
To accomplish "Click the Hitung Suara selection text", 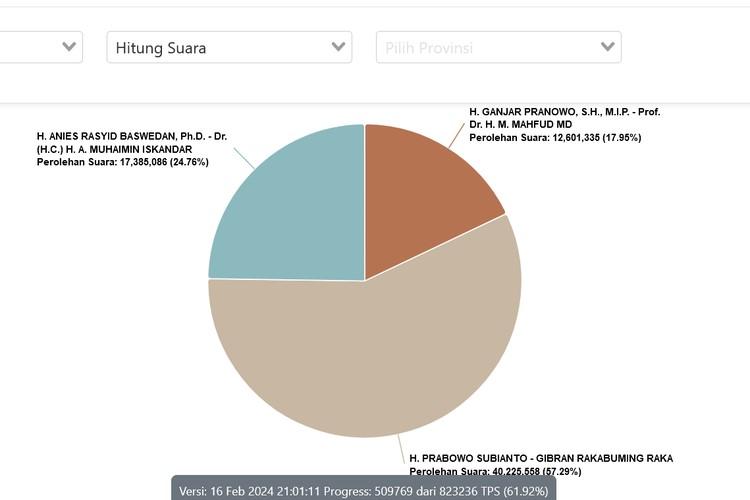I will (x=161, y=48).
